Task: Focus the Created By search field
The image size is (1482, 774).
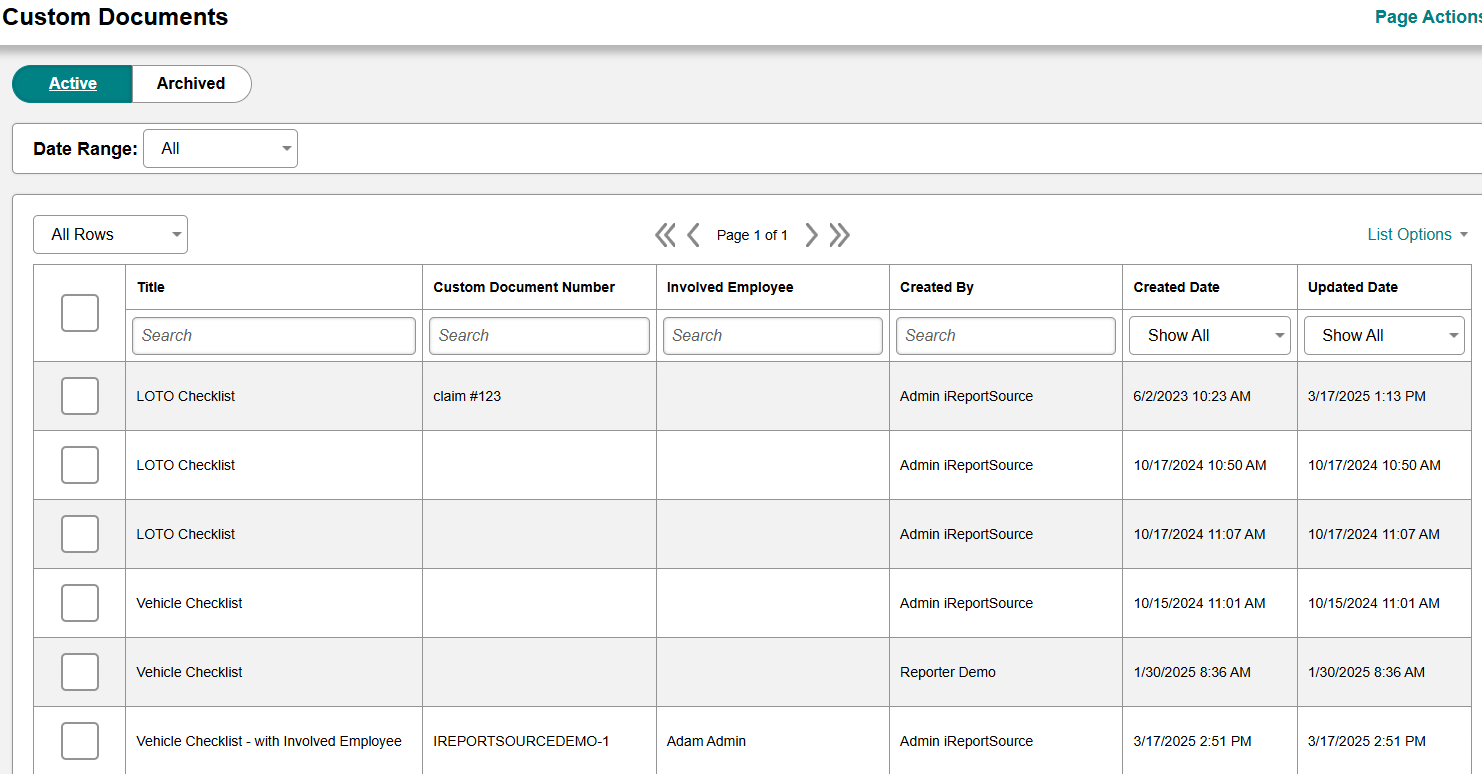Action: click(x=1006, y=336)
